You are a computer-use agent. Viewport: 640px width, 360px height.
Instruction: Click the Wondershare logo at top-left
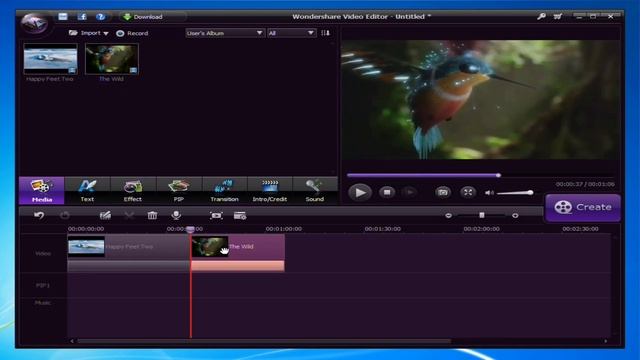pyautogui.click(x=34, y=24)
